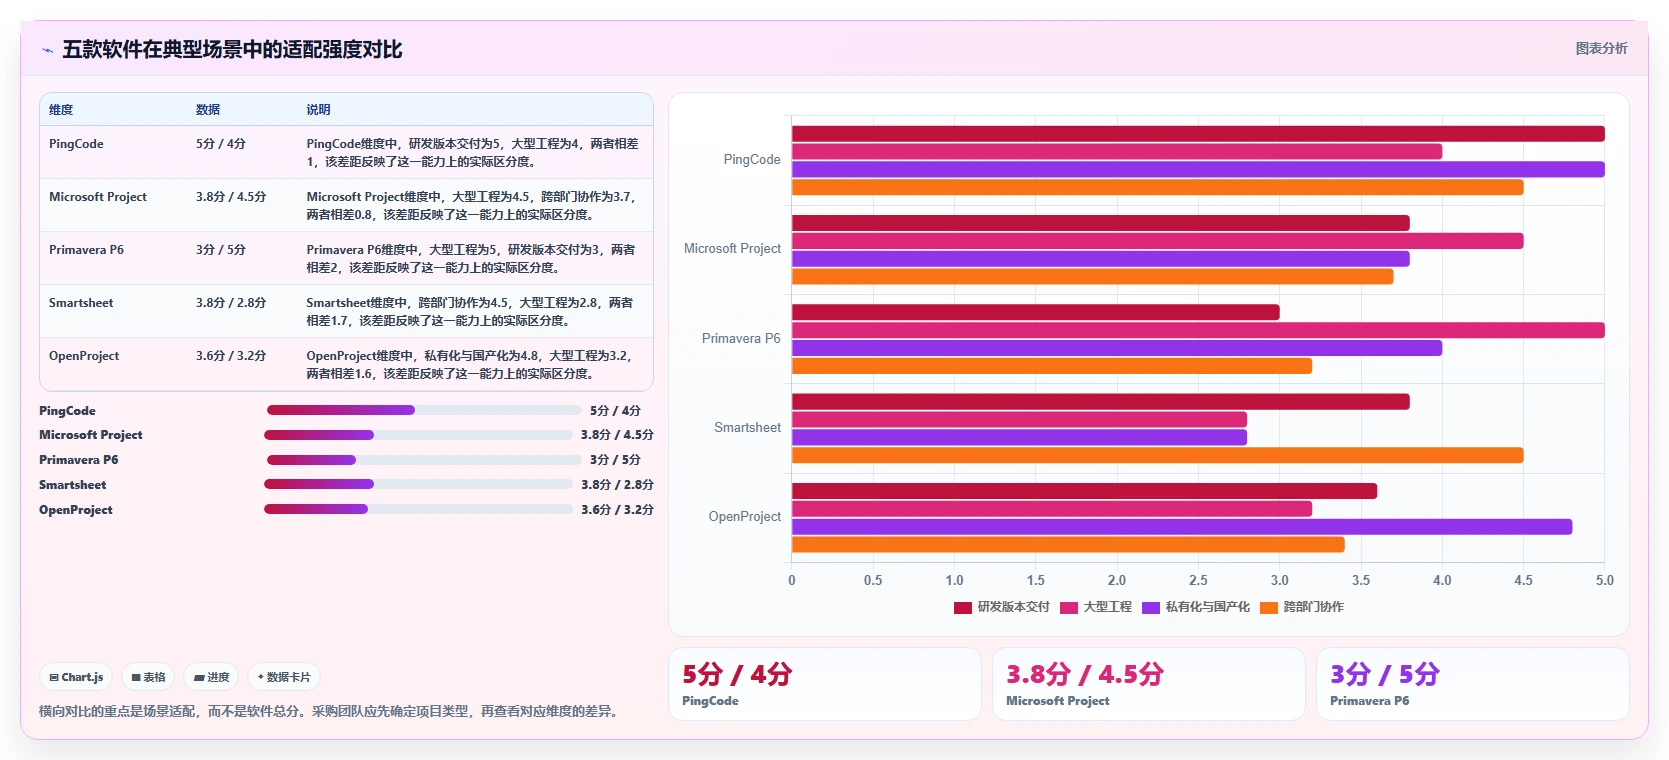The width and height of the screenshot is (1669, 760).
Task: Toggle the 跨部门协作 legend swatch
Action: (x=1269, y=607)
